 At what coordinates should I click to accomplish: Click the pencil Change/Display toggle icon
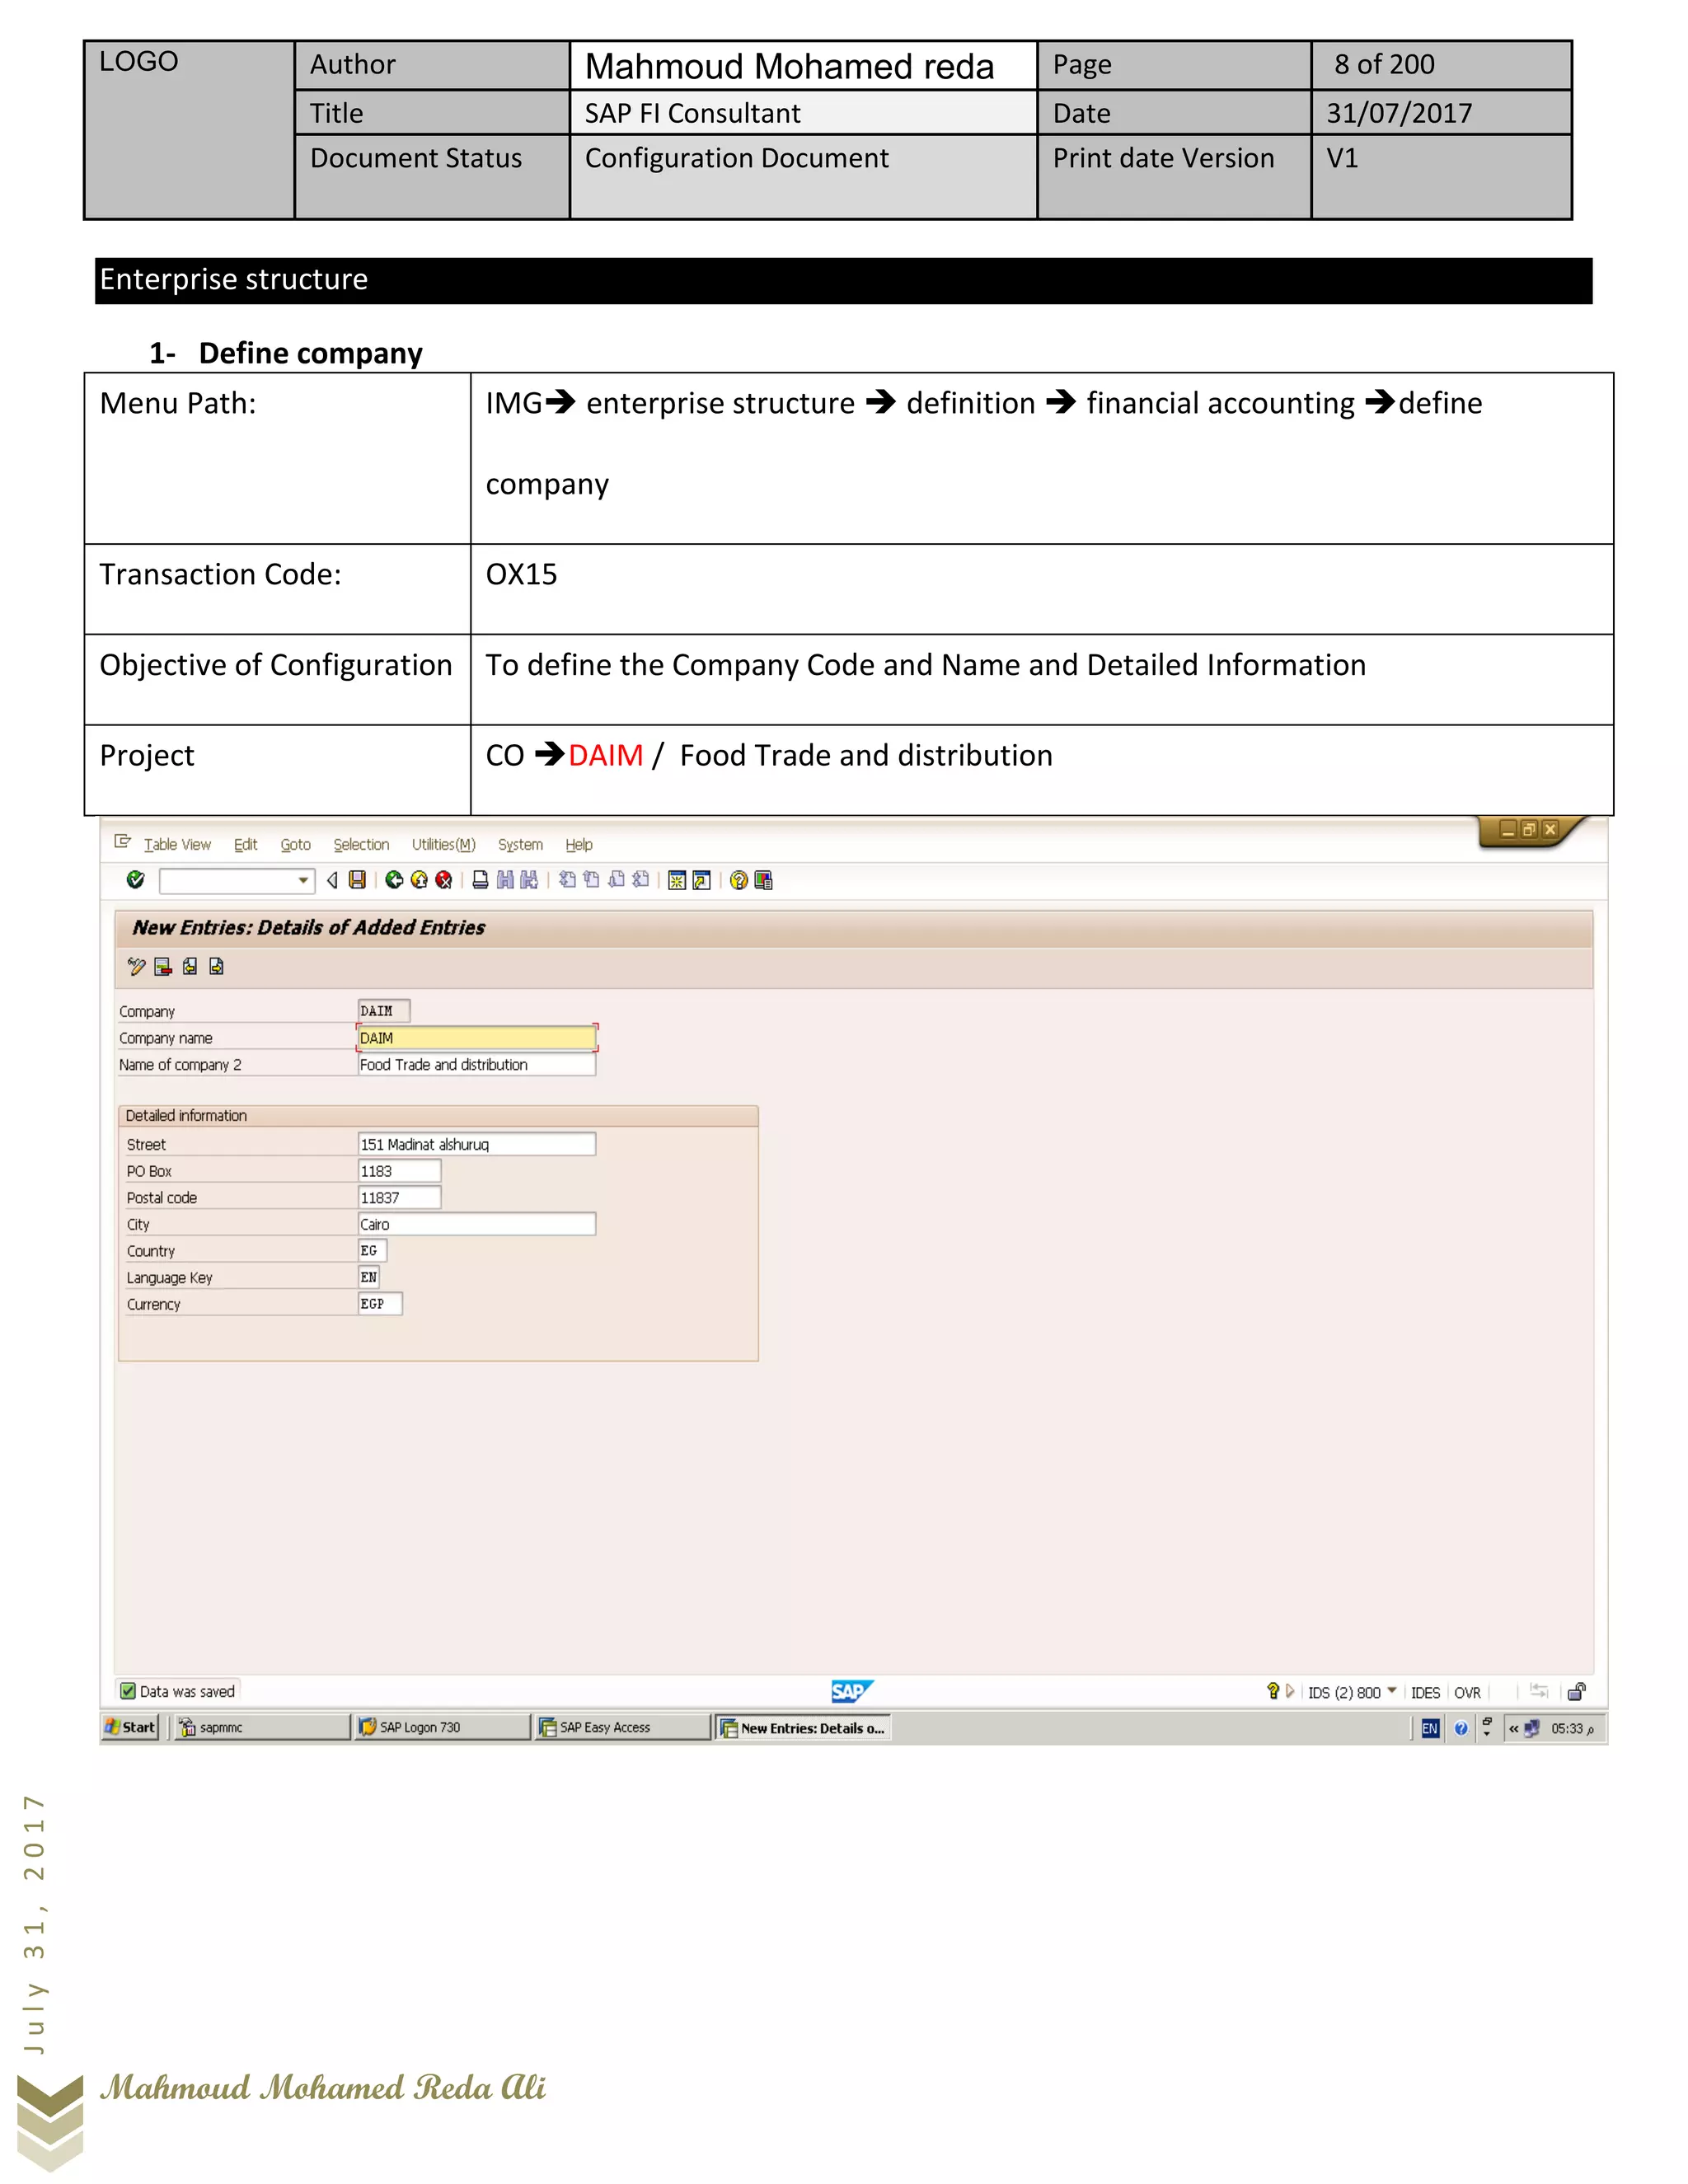point(137,966)
